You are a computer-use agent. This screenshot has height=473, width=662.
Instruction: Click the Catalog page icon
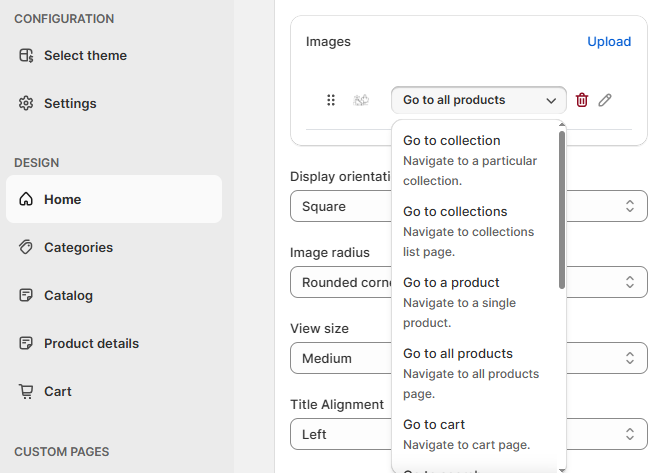(x=26, y=295)
